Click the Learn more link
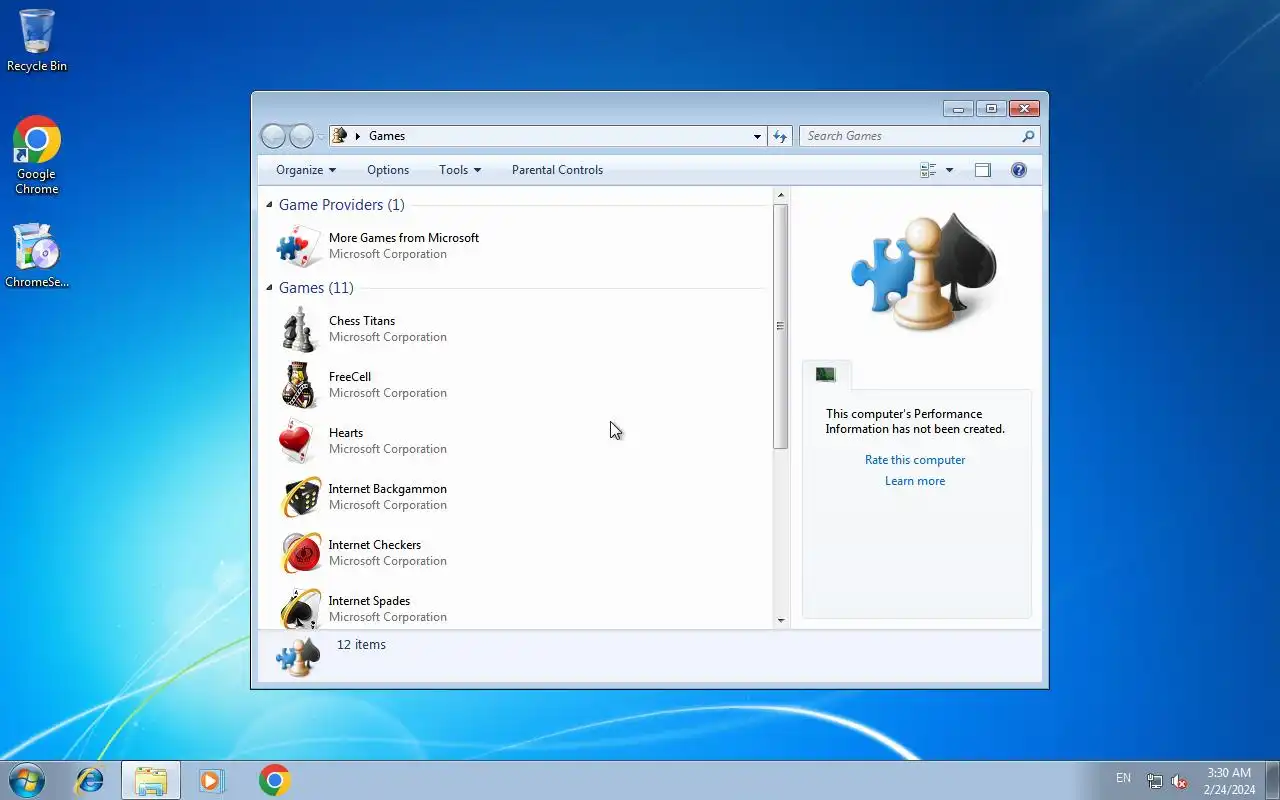This screenshot has height=800, width=1280. [x=915, y=481]
